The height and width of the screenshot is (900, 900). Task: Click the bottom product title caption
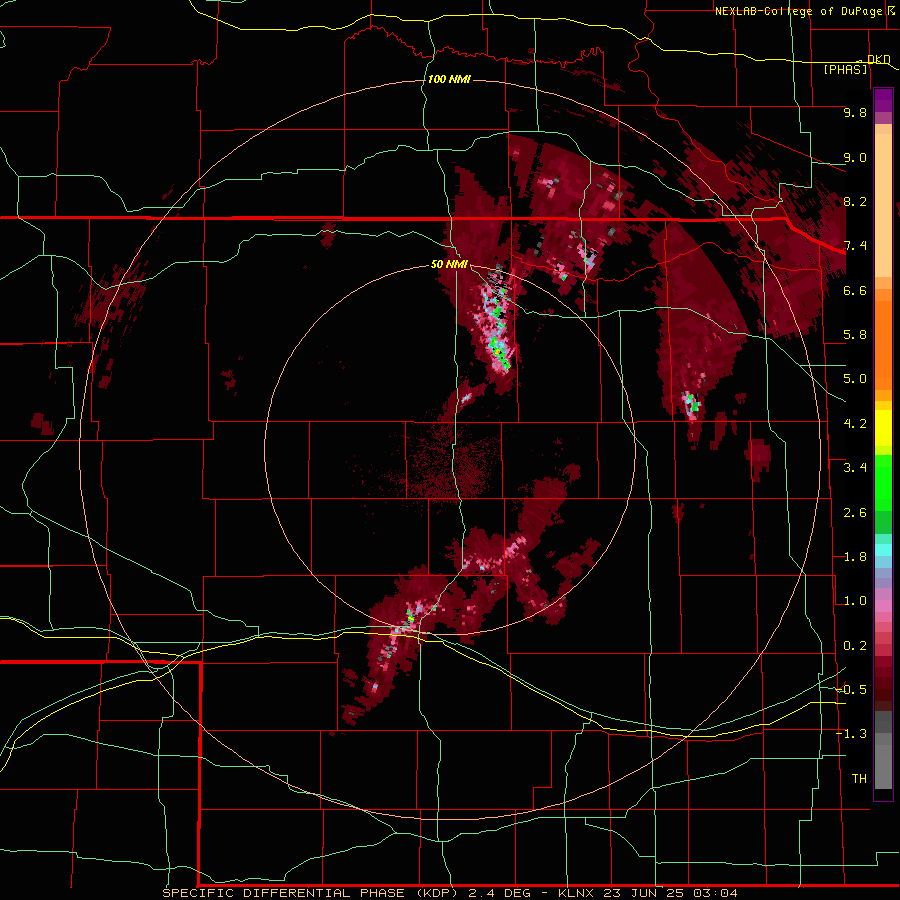click(450, 893)
